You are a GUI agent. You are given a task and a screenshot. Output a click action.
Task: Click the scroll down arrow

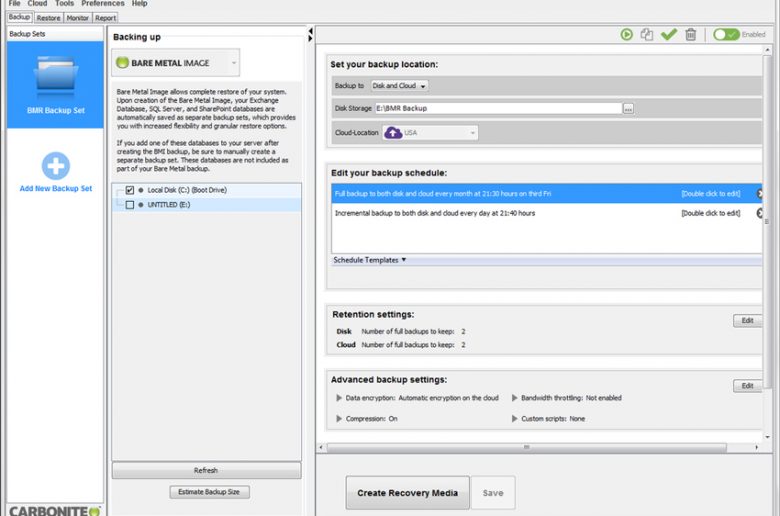pyautogui.click(x=768, y=437)
